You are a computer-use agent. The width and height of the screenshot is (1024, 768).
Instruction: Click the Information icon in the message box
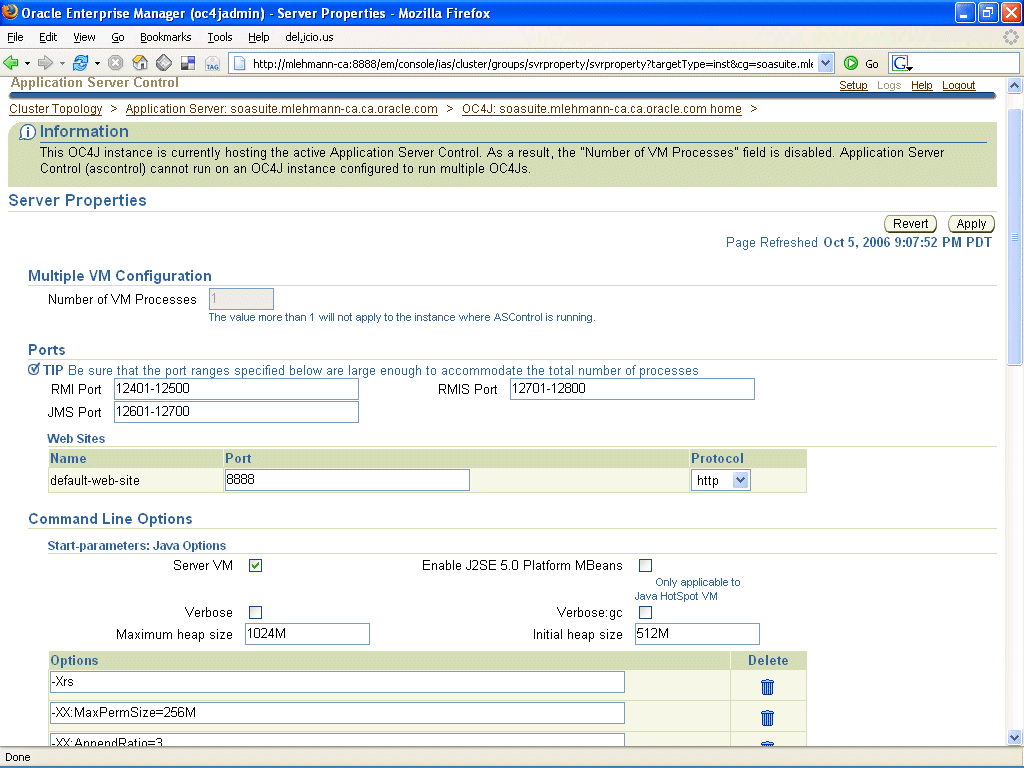coord(27,133)
